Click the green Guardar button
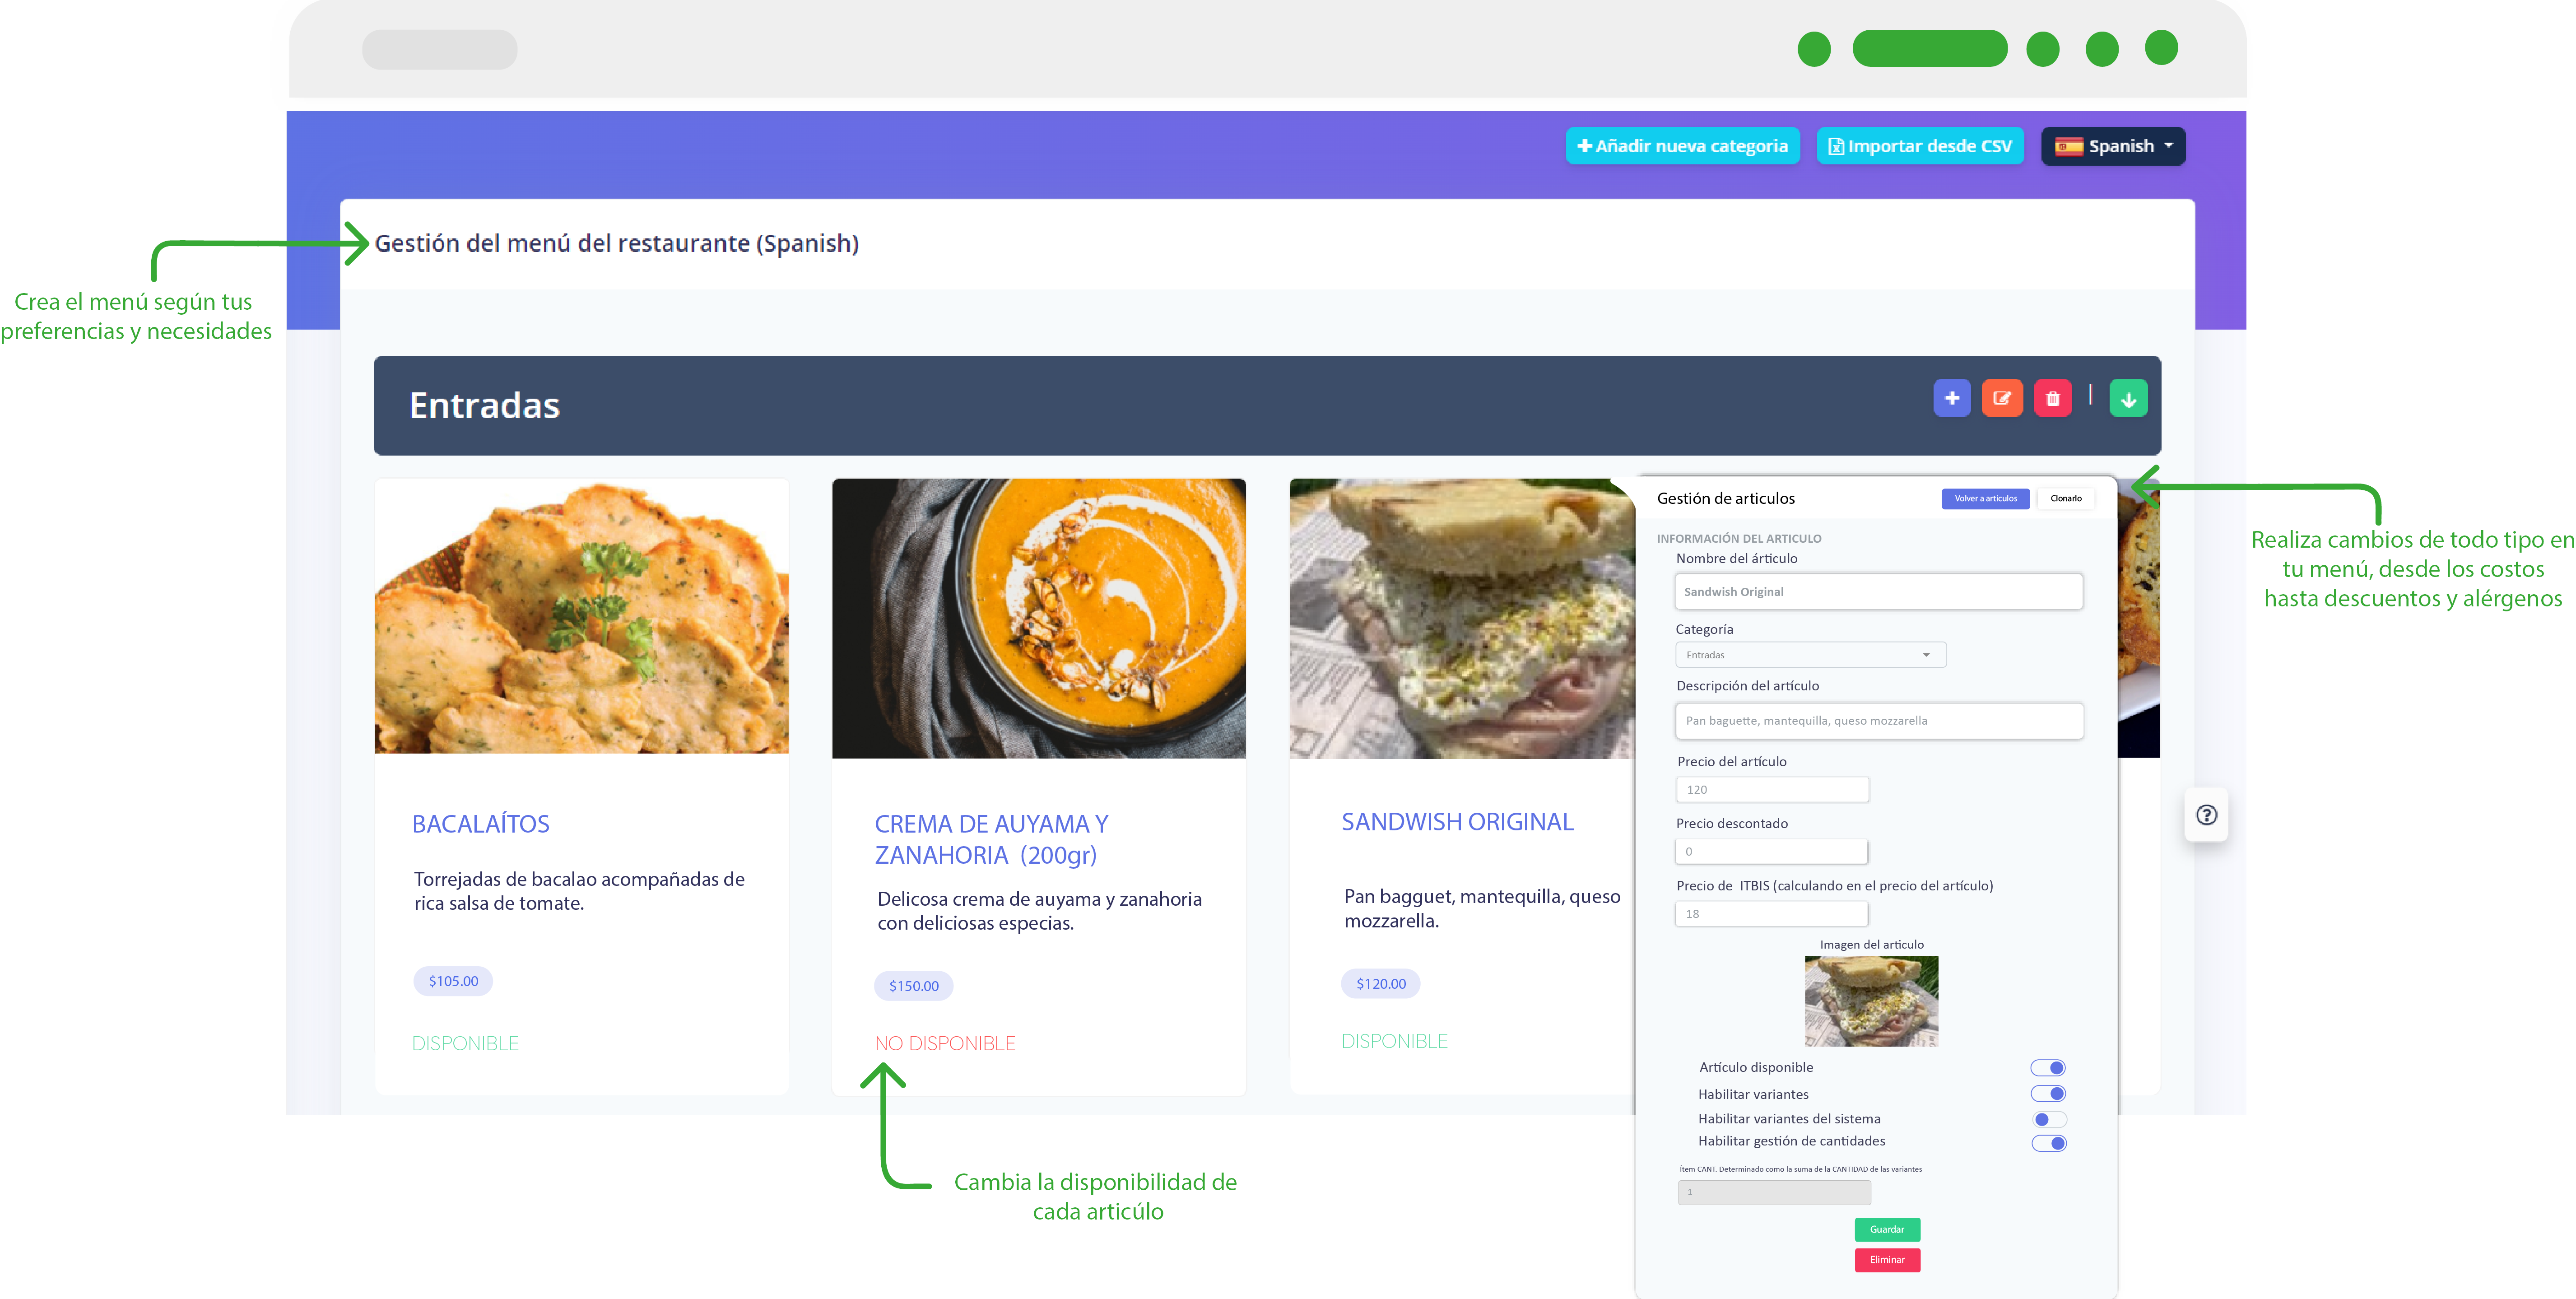This screenshot has width=2576, height=1299. [1887, 1229]
